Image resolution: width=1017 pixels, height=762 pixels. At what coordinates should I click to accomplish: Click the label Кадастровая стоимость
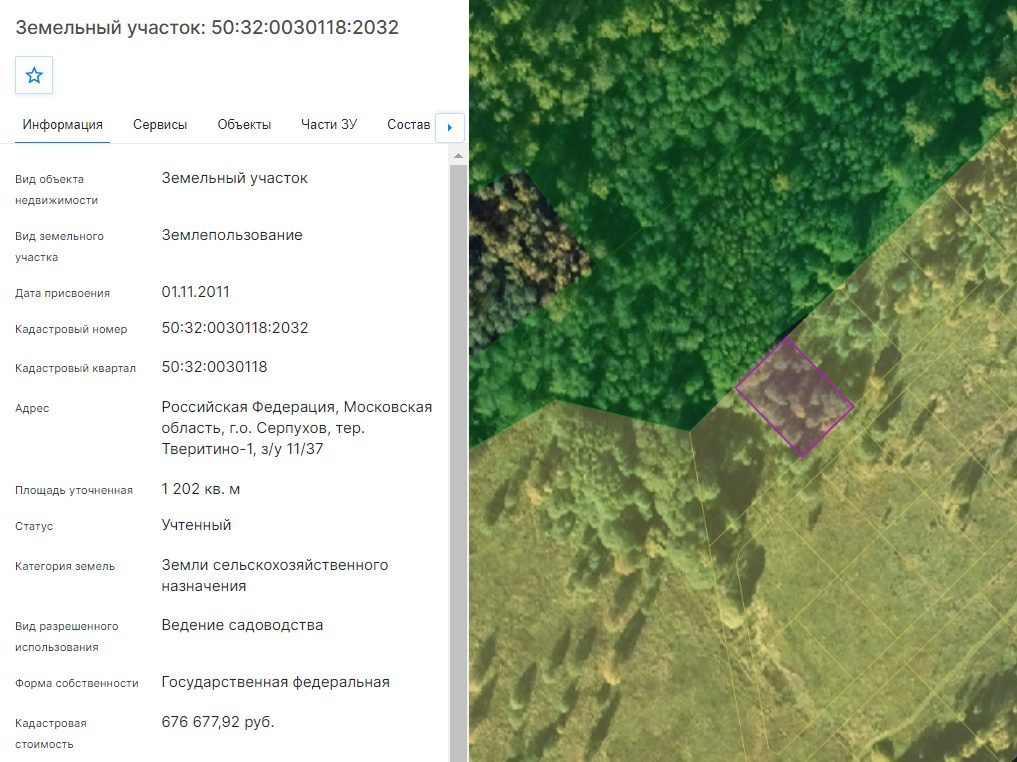click(x=51, y=733)
